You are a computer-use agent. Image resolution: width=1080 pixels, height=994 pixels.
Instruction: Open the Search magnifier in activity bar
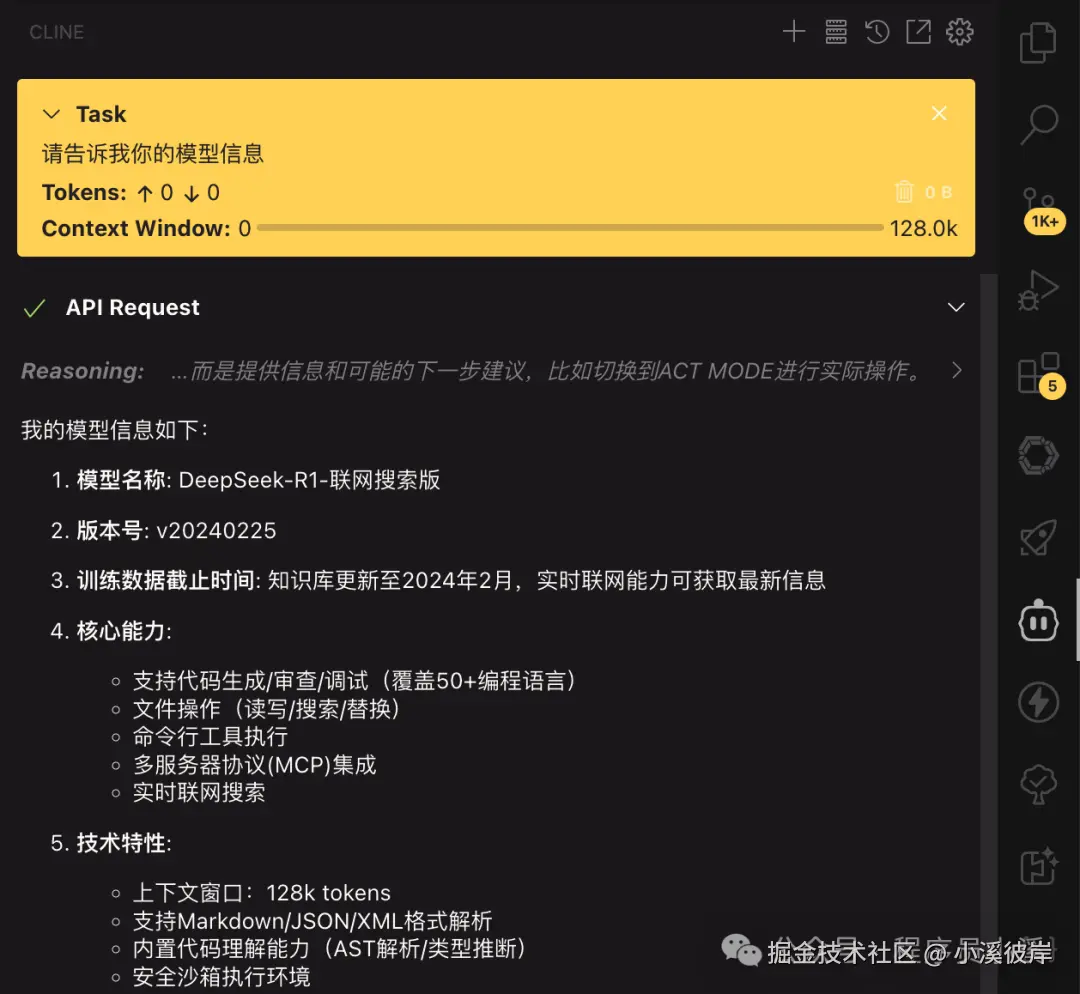1038,124
